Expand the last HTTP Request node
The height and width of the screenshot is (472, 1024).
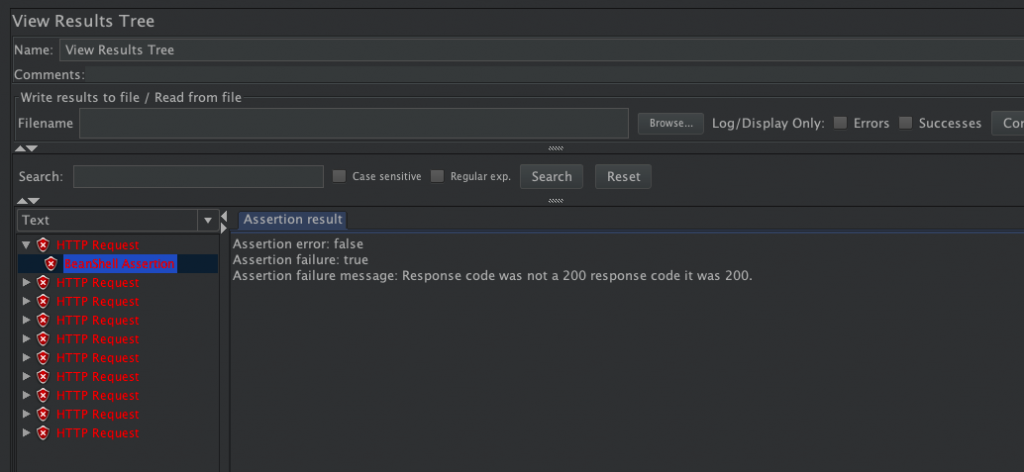coord(25,433)
